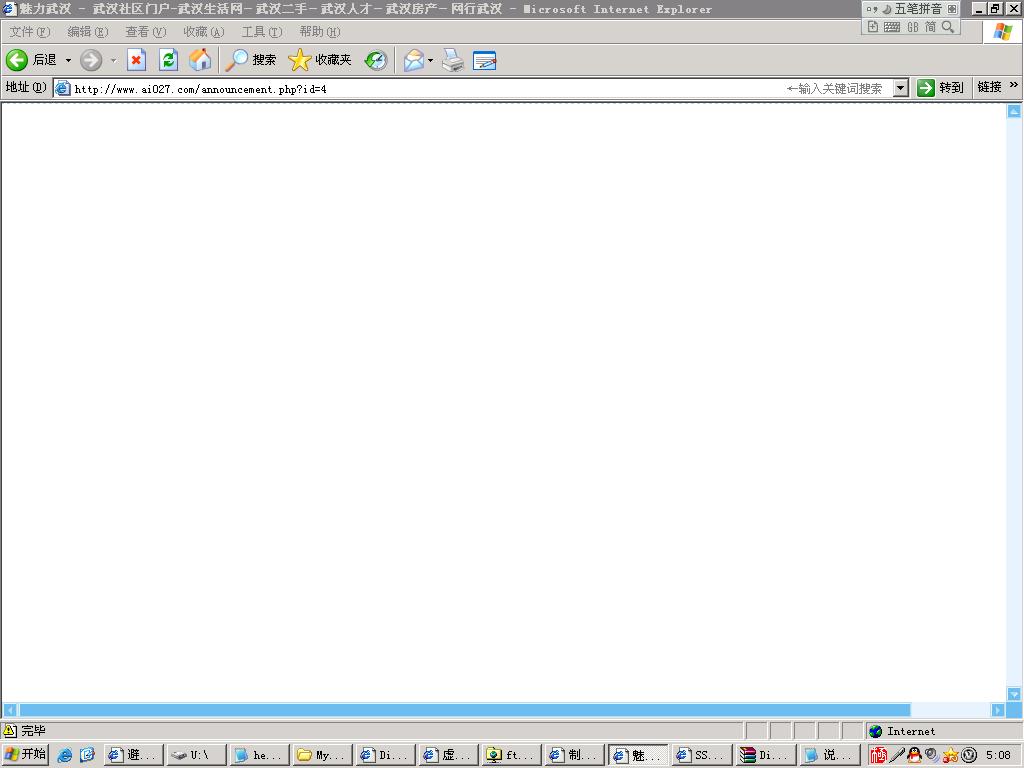Click the Print printer icon
This screenshot has width=1024, height=768.
tap(453, 60)
